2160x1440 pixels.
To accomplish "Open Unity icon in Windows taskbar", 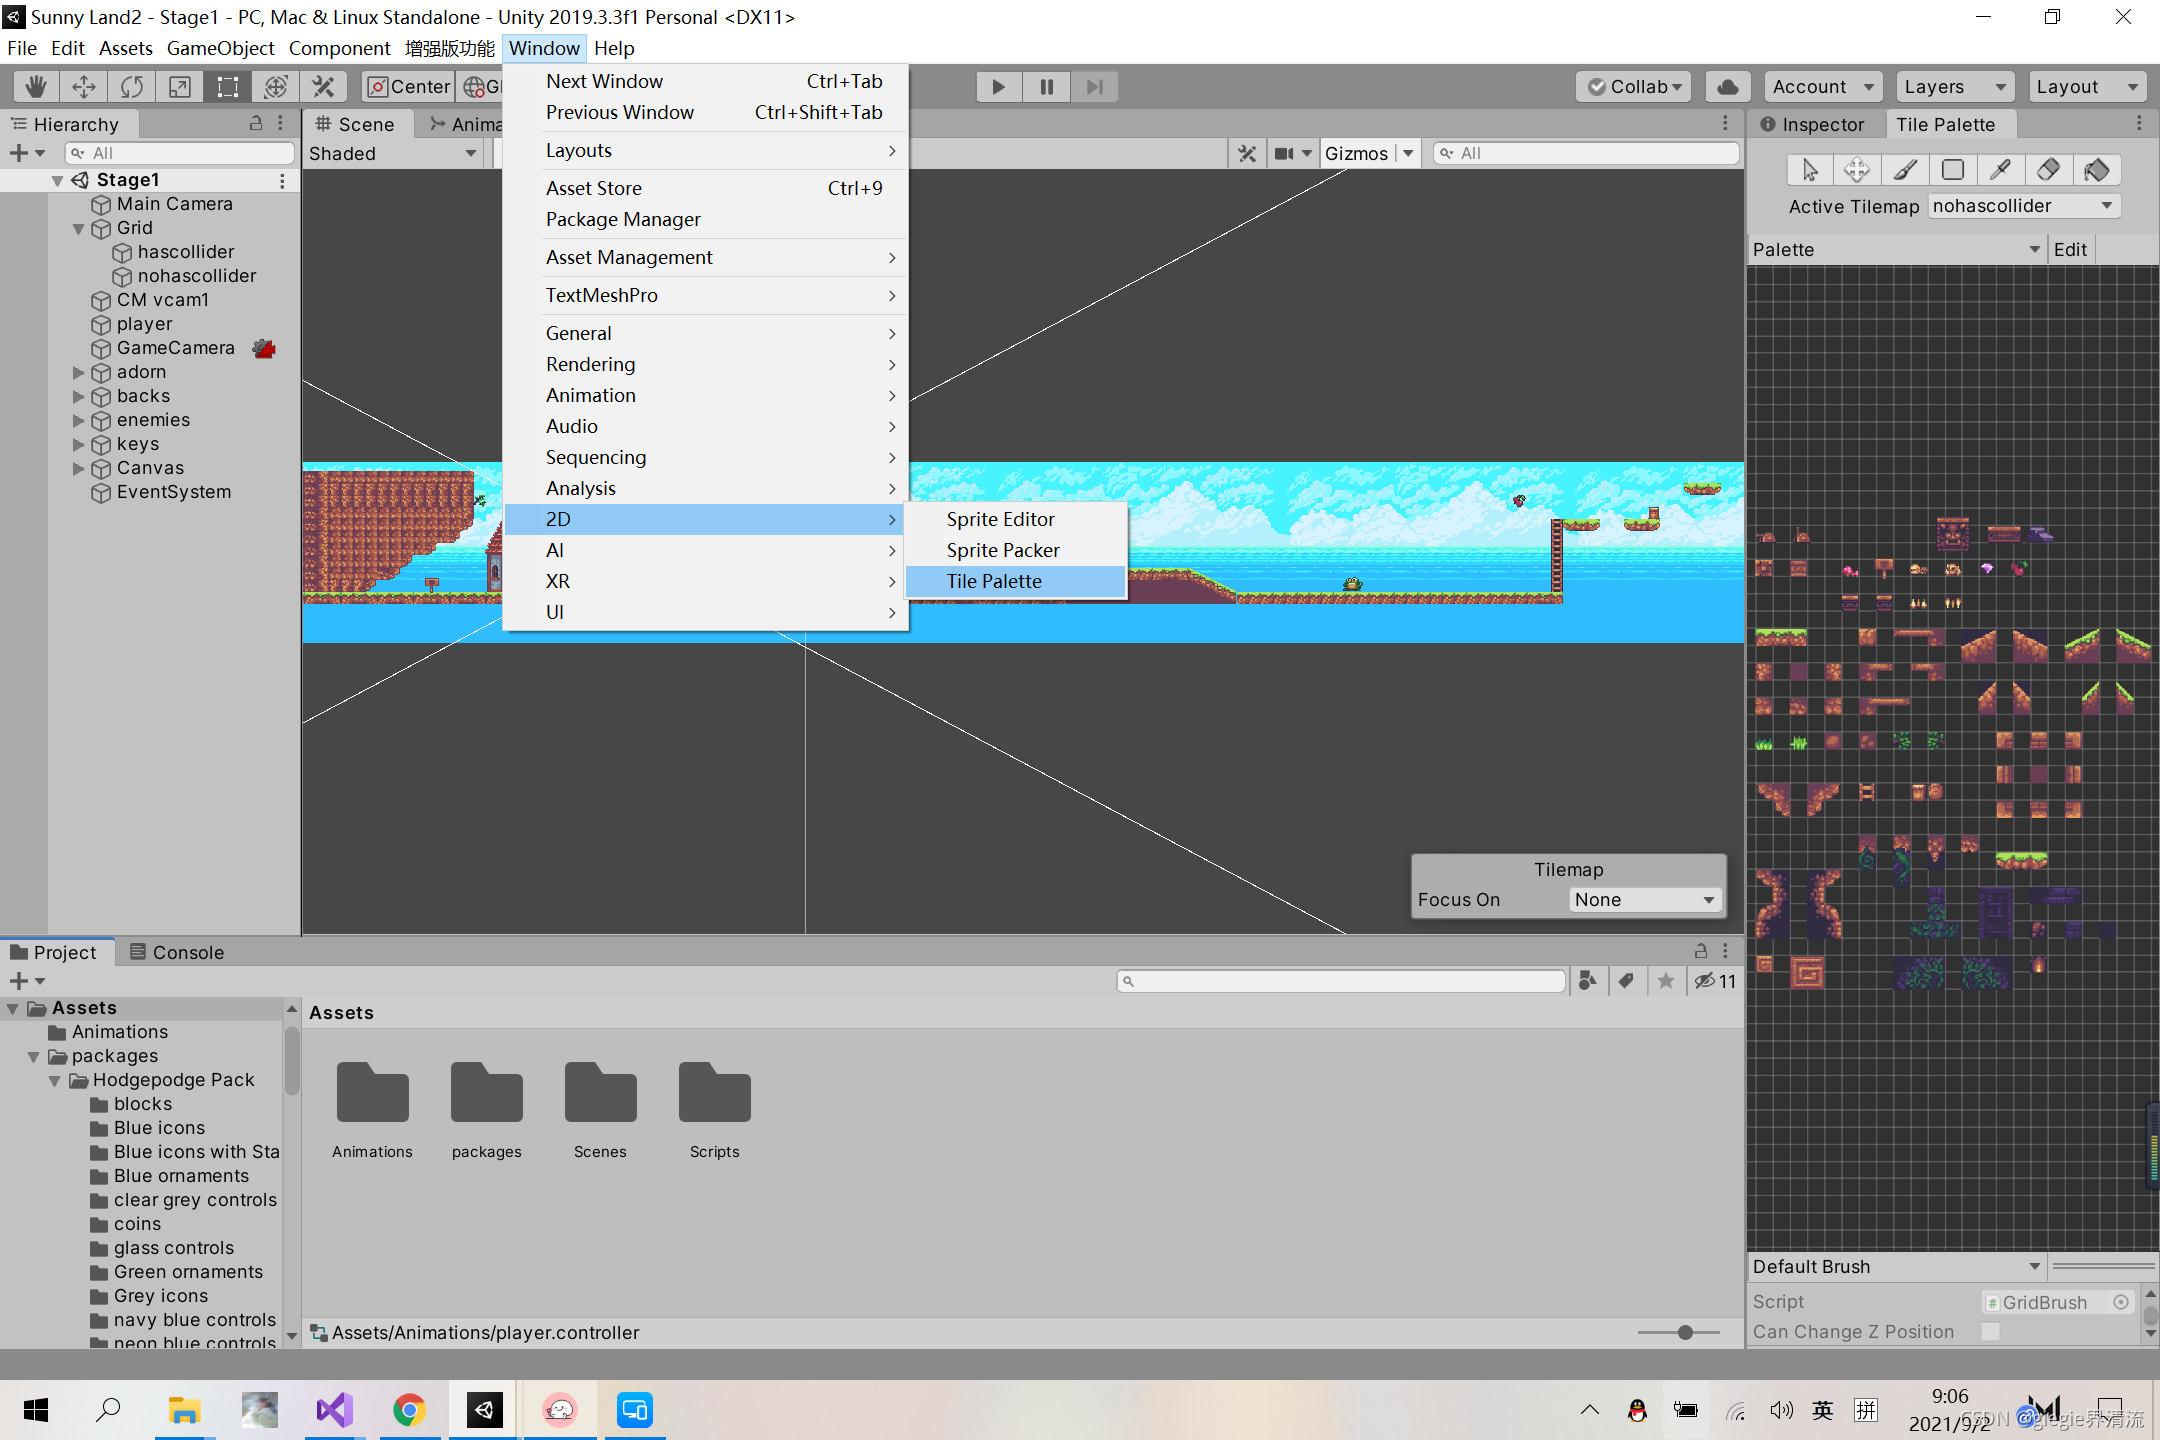I will point(485,1410).
